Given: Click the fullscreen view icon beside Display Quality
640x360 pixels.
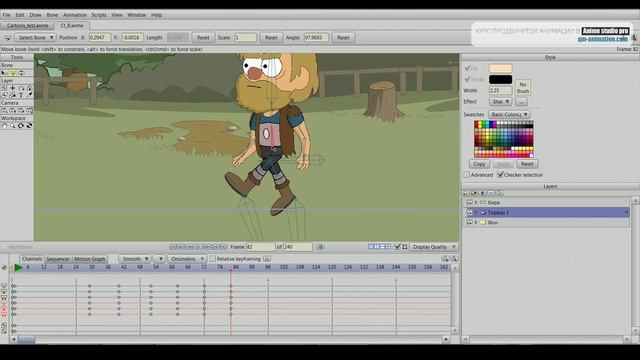Looking at the screenshot, I should click(x=405, y=247).
